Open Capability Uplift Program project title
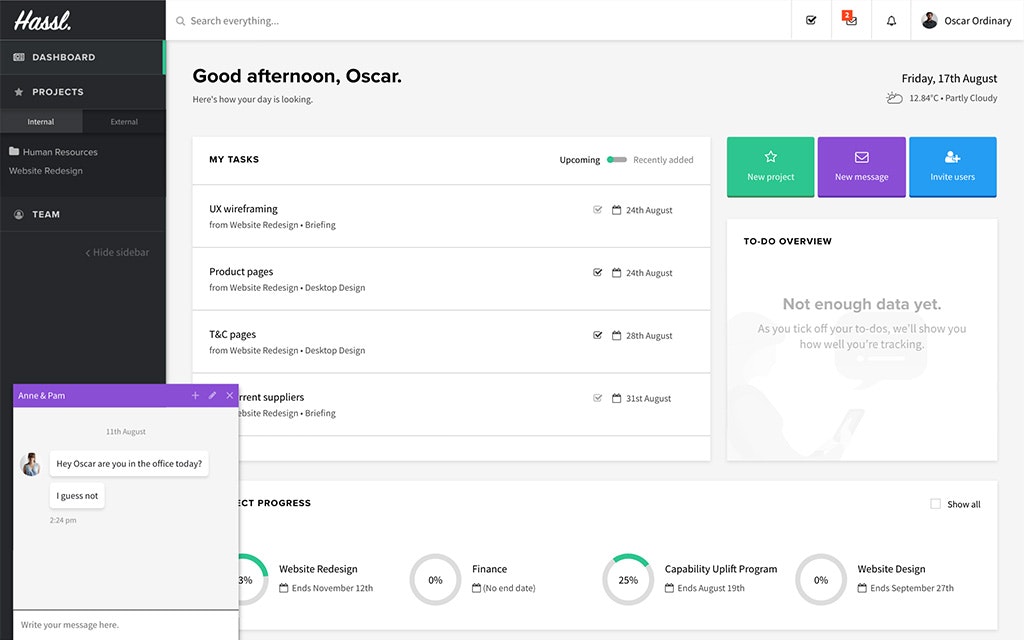The image size is (1024, 640). [721, 569]
